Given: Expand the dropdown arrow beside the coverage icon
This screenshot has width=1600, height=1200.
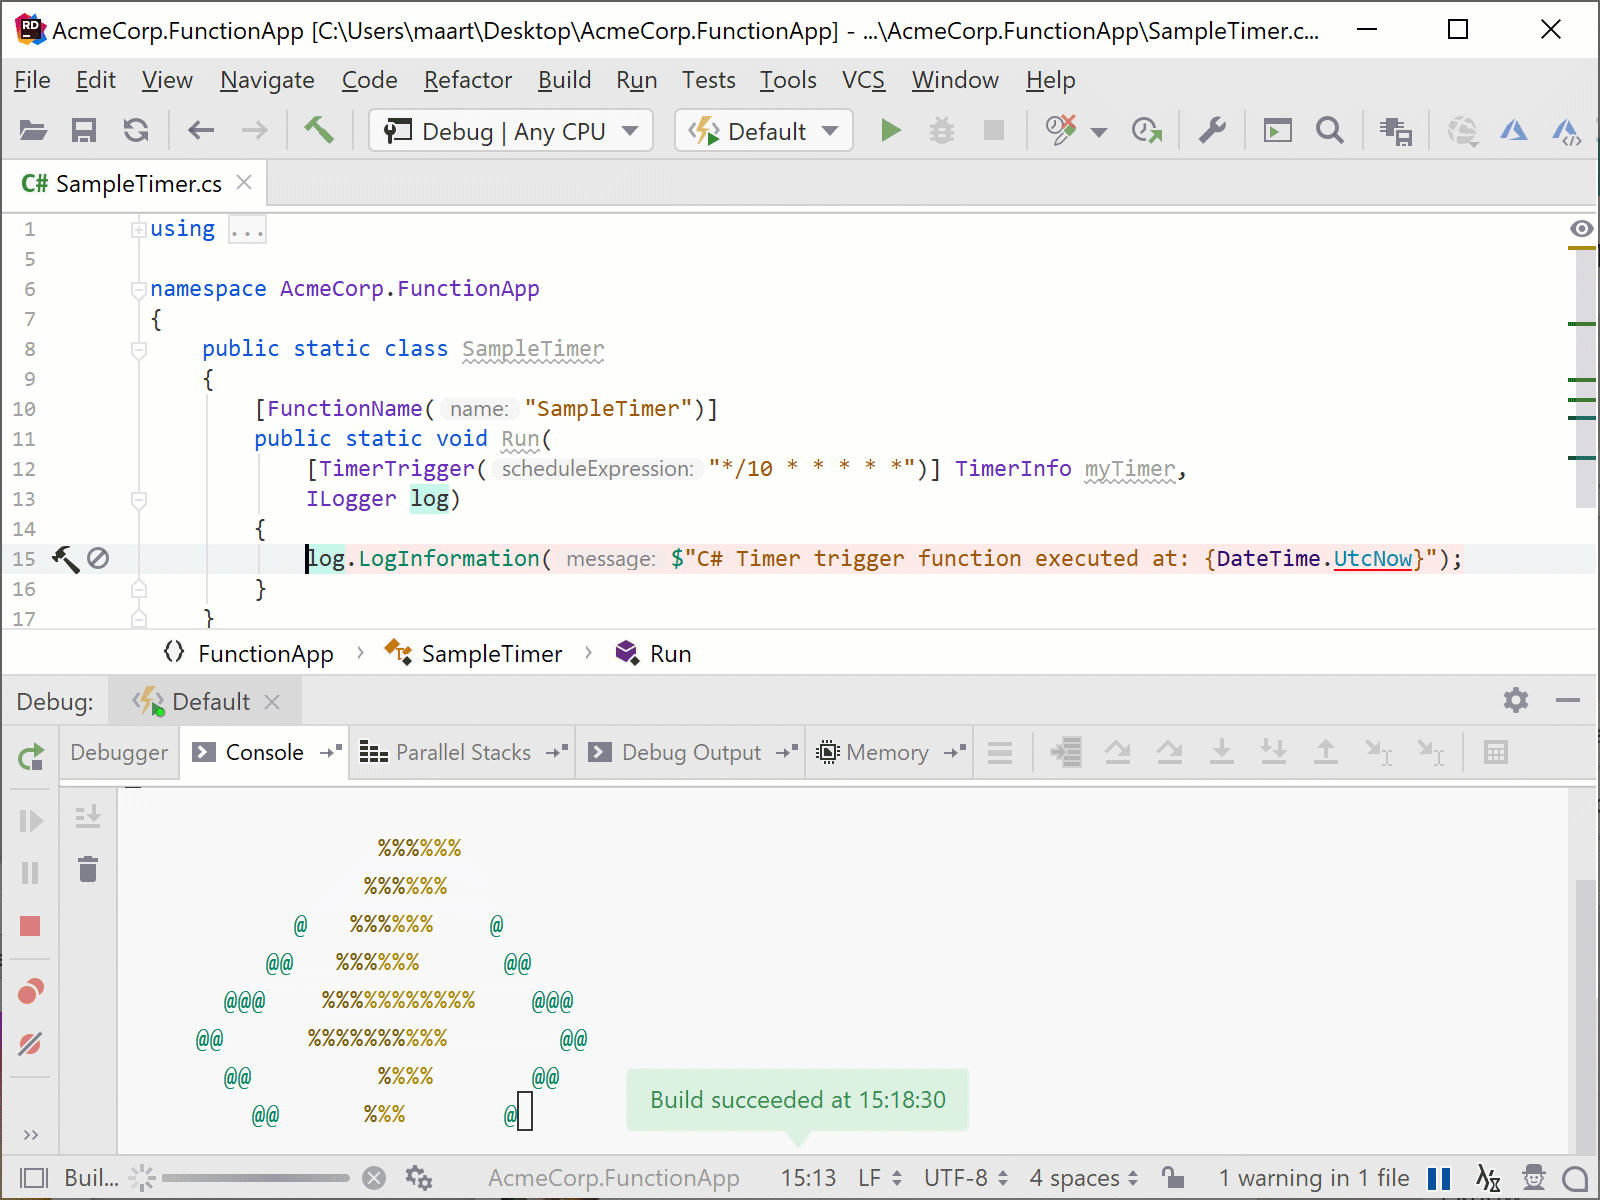Looking at the screenshot, I should pos(1099,132).
